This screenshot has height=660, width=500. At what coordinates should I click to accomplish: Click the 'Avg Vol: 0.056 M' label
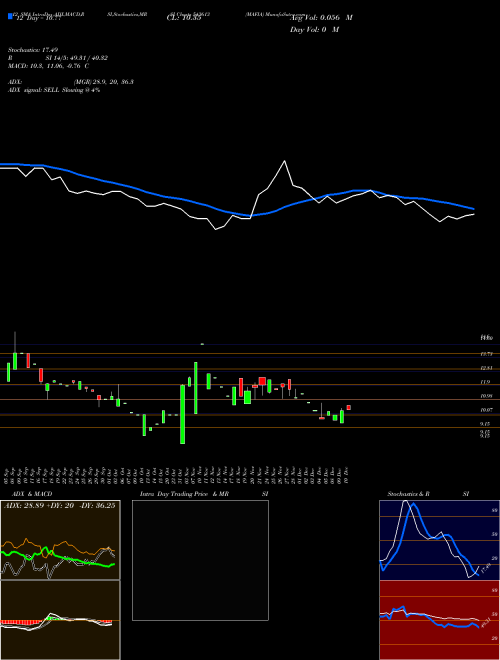click(x=322, y=18)
